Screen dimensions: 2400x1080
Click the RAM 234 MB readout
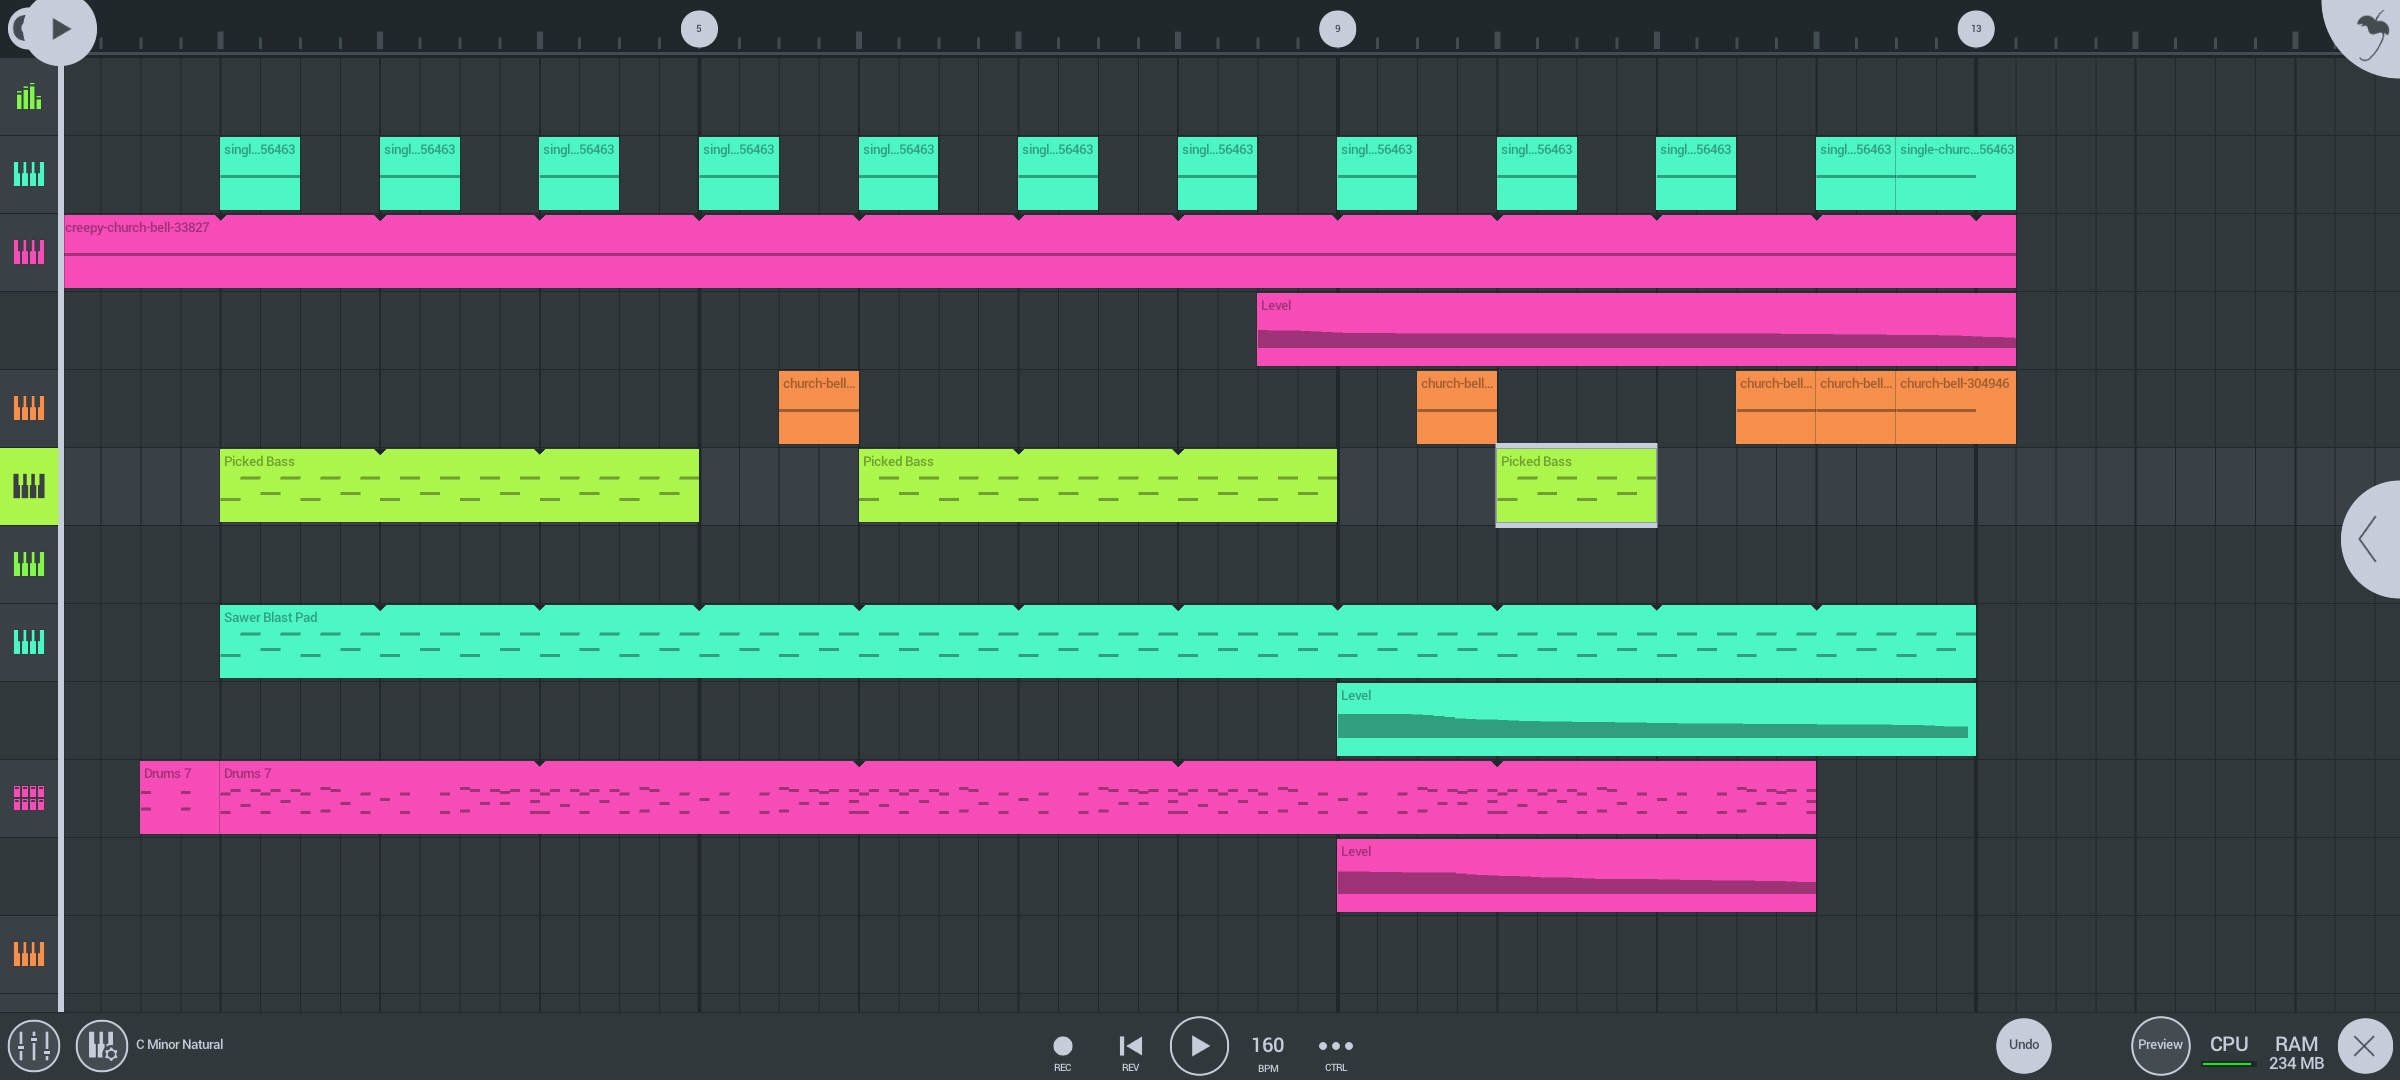[2296, 1053]
